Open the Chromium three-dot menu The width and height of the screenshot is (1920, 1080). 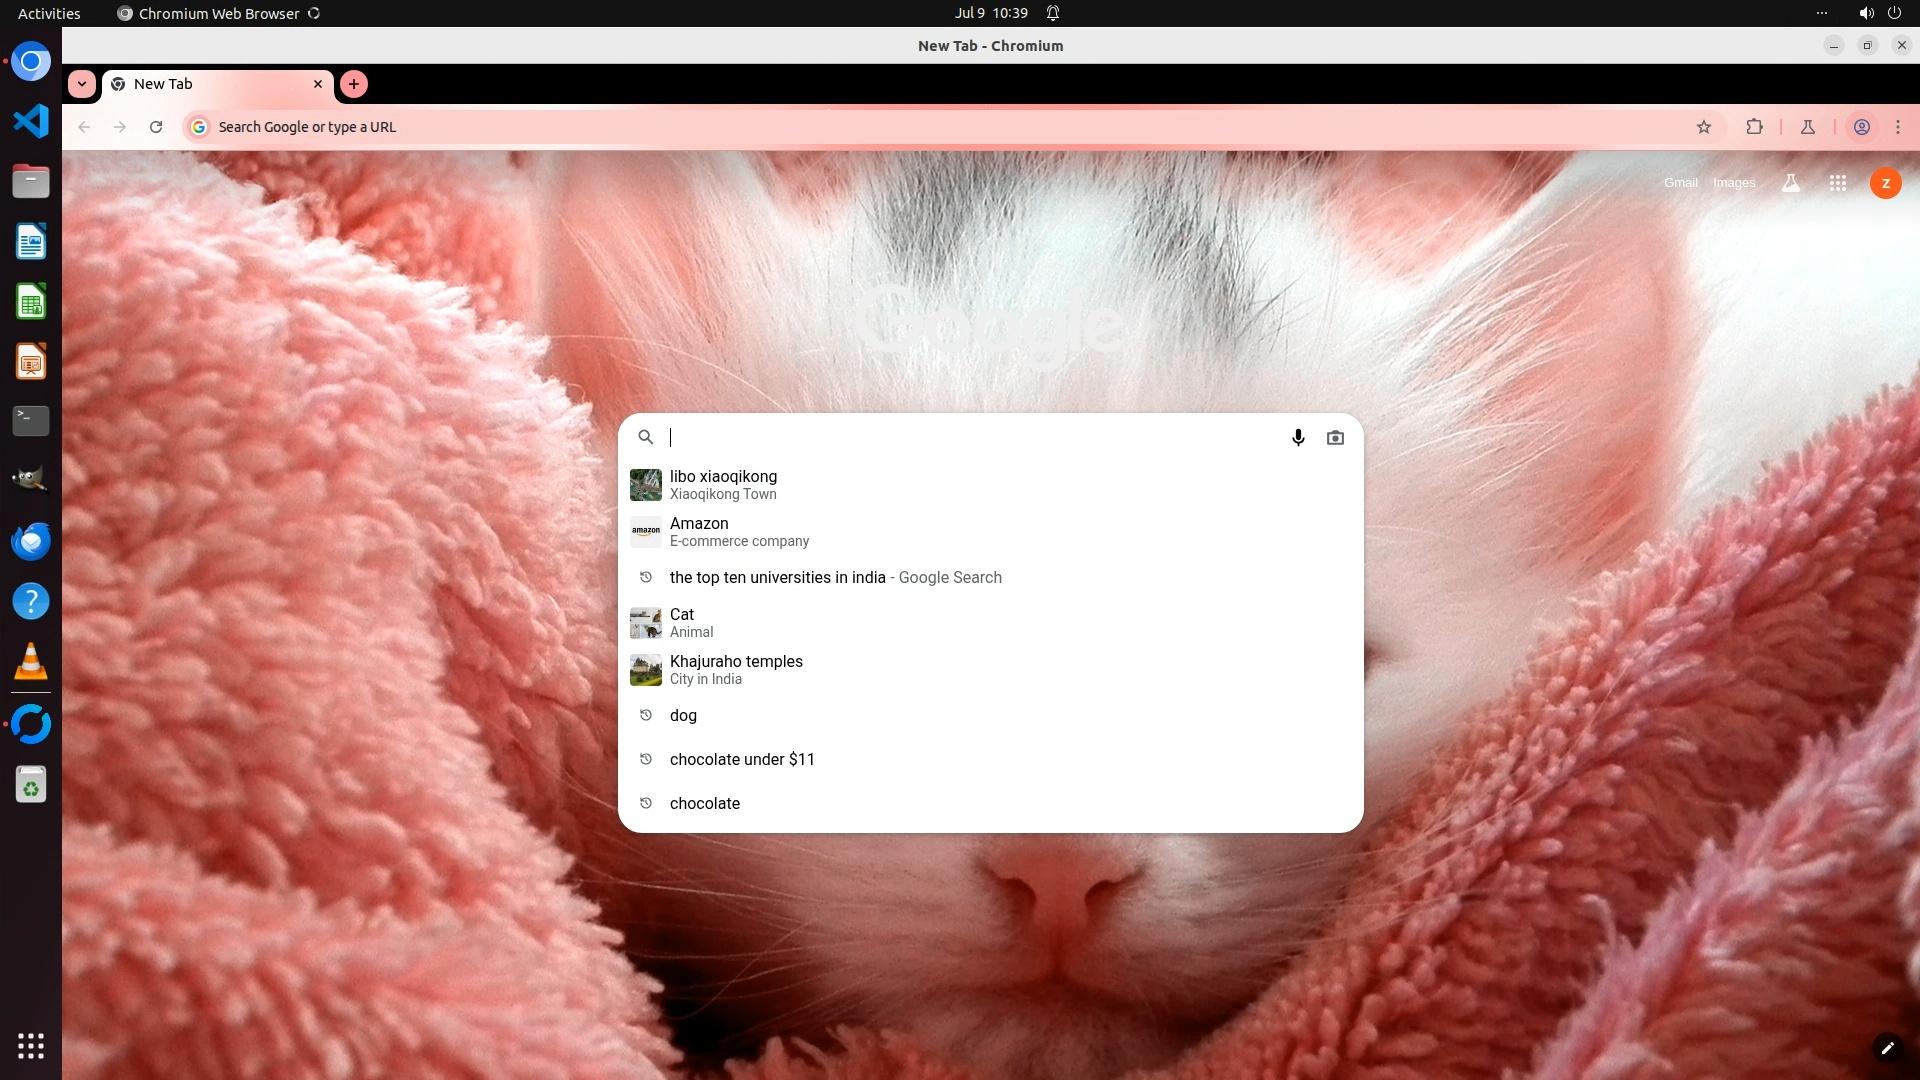coord(1898,127)
